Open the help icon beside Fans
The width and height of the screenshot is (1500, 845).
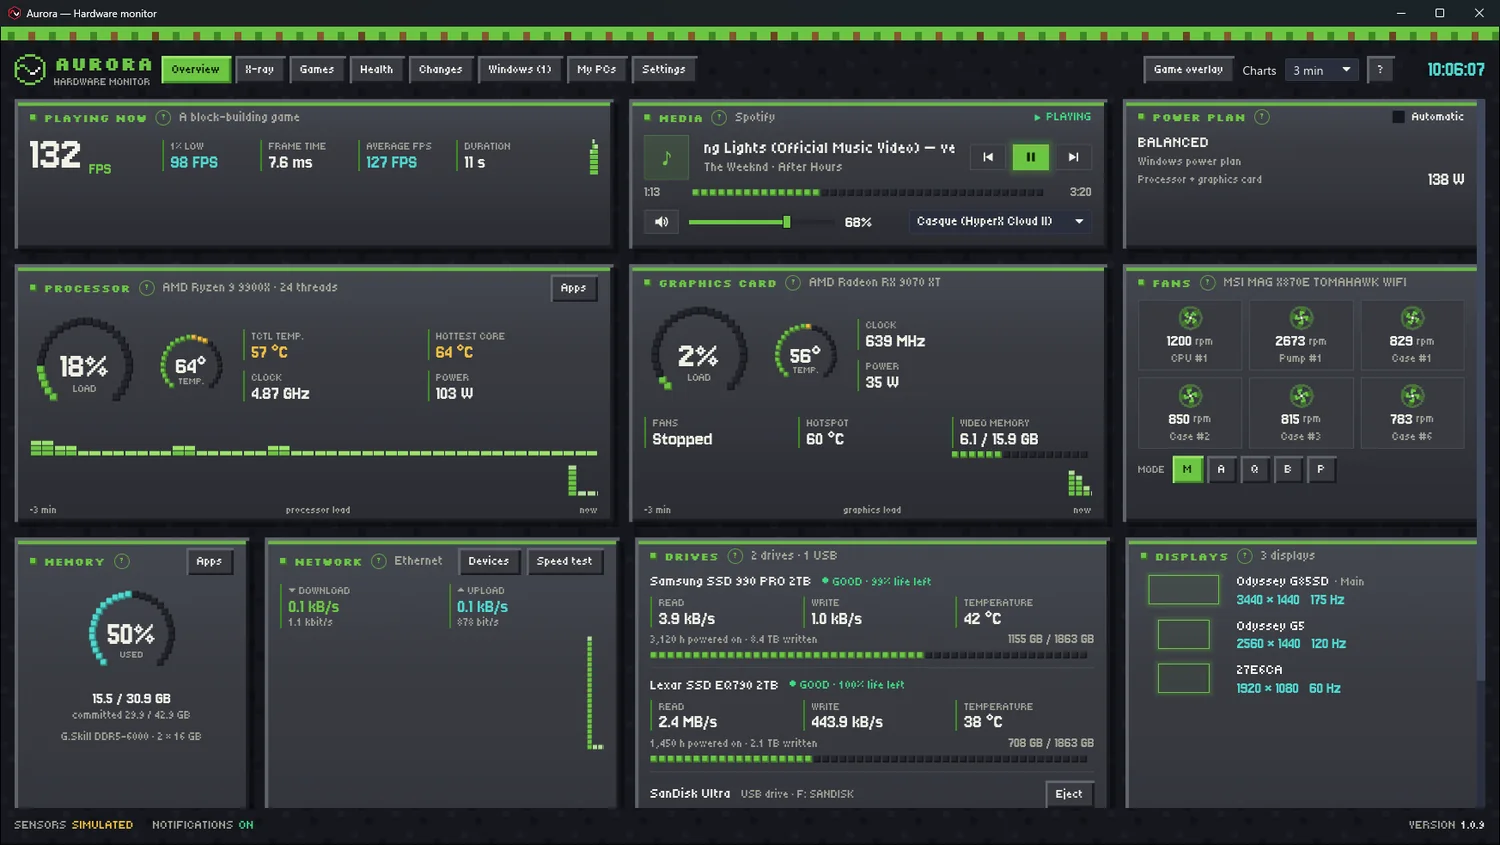coord(1207,283)
